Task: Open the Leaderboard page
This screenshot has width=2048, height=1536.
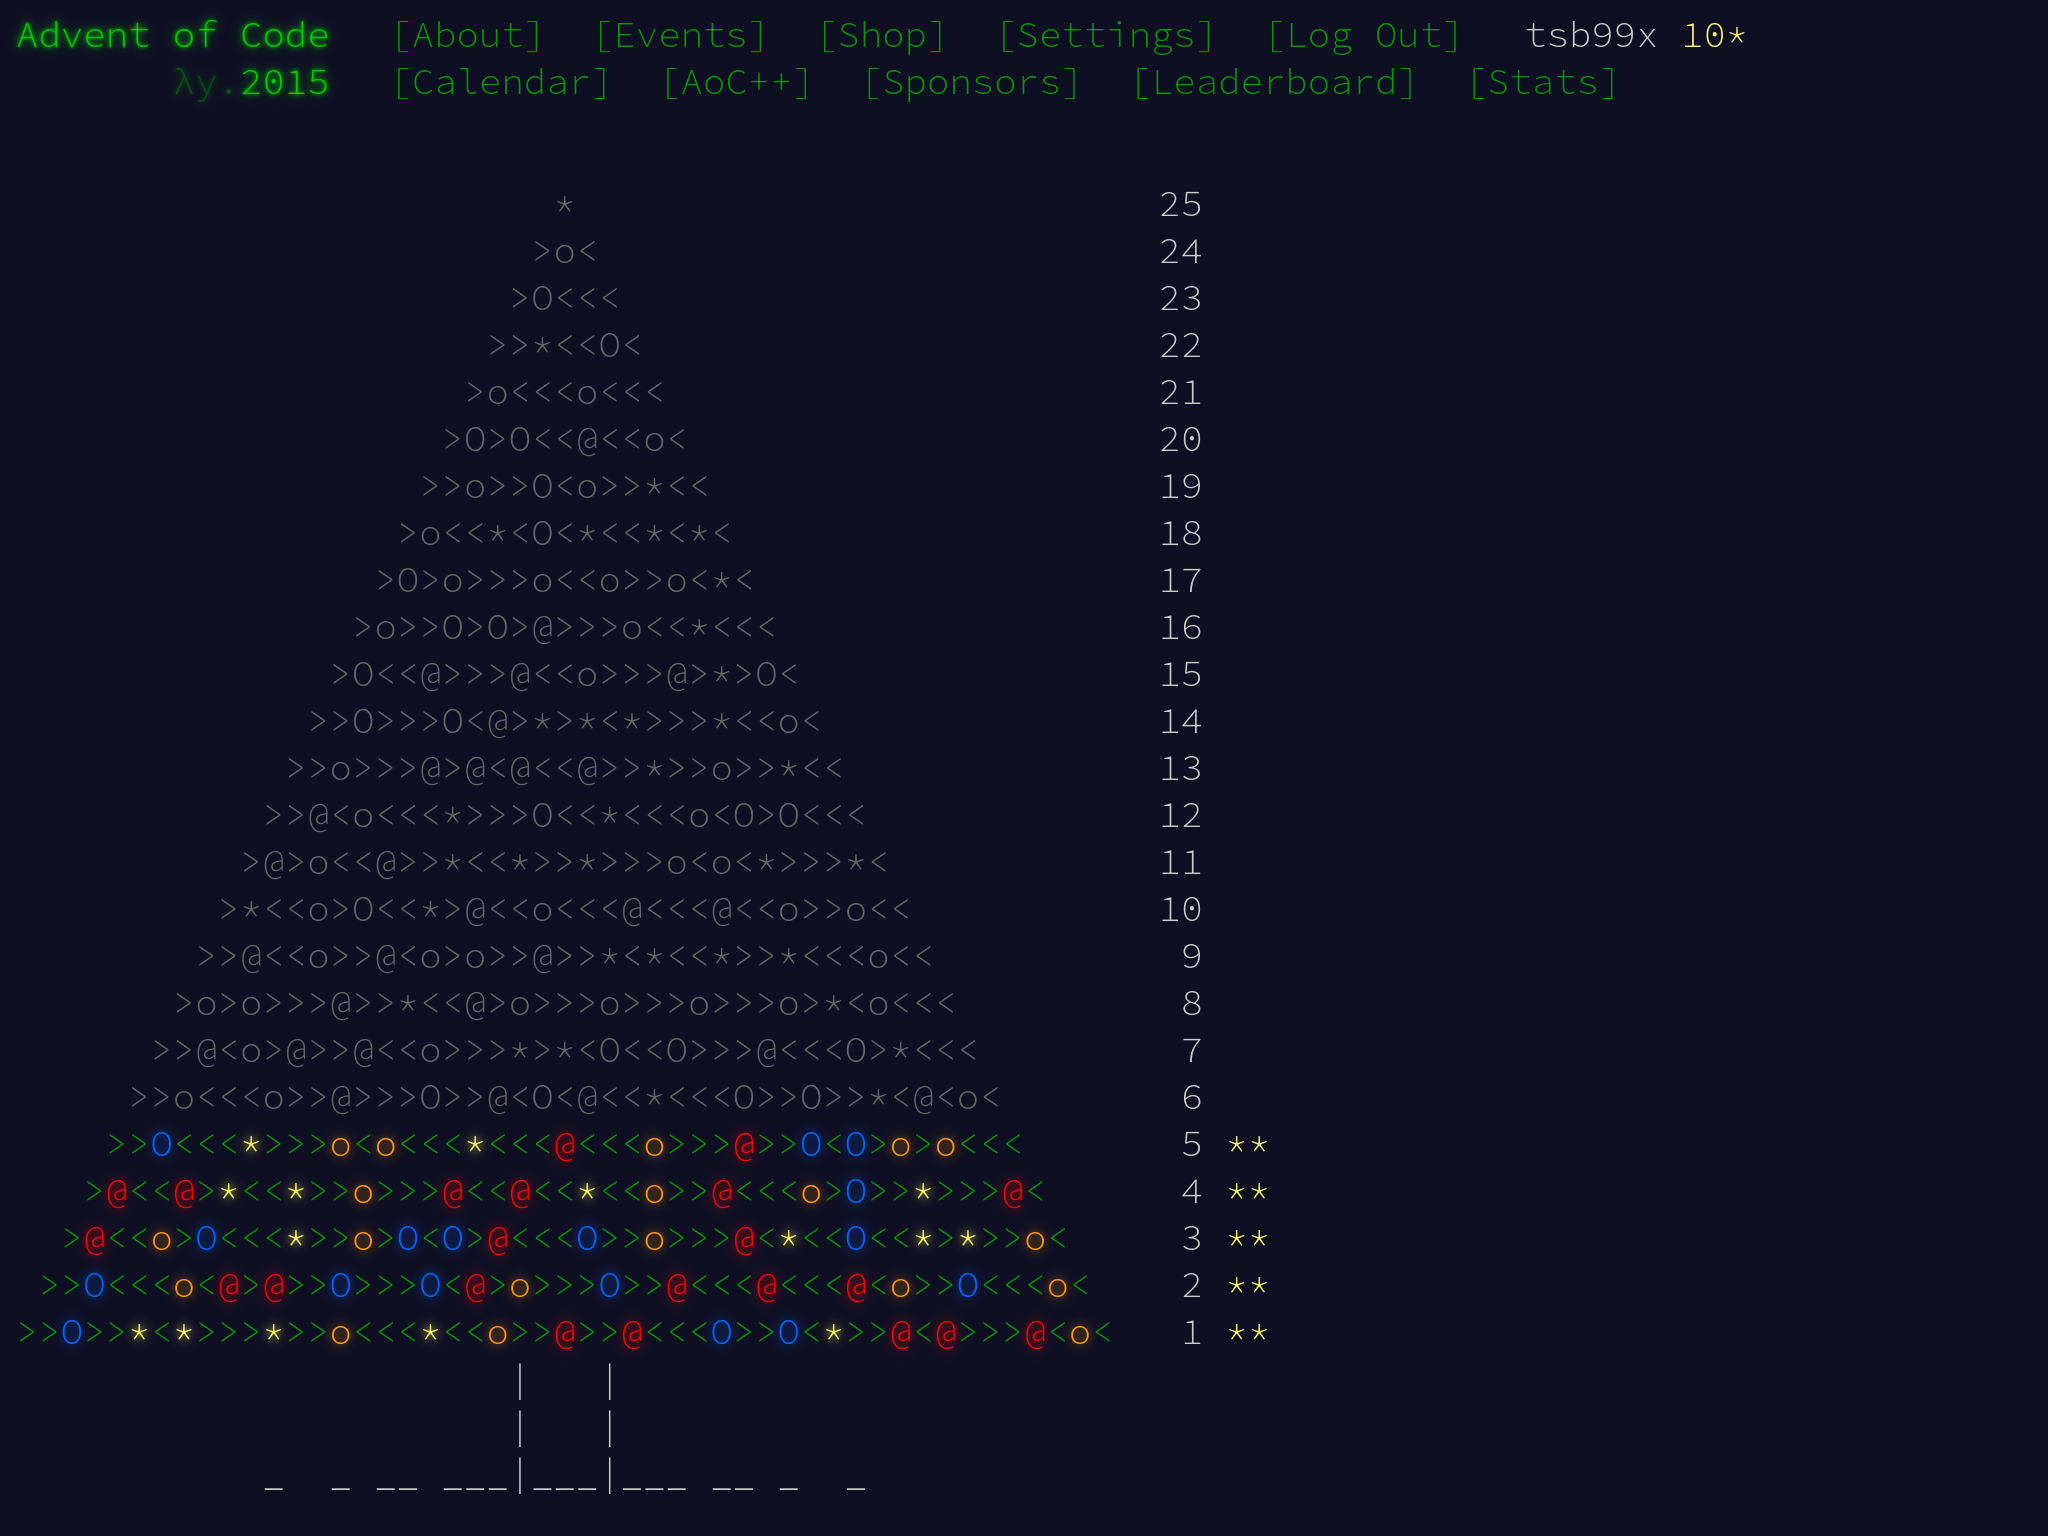Action: (1273, 82)
